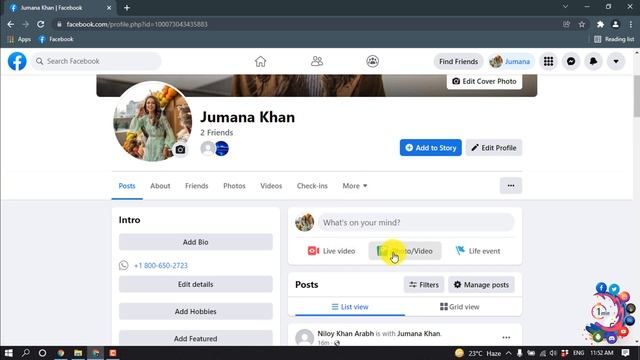Bookmark this page with the star icon

[582, 24]
